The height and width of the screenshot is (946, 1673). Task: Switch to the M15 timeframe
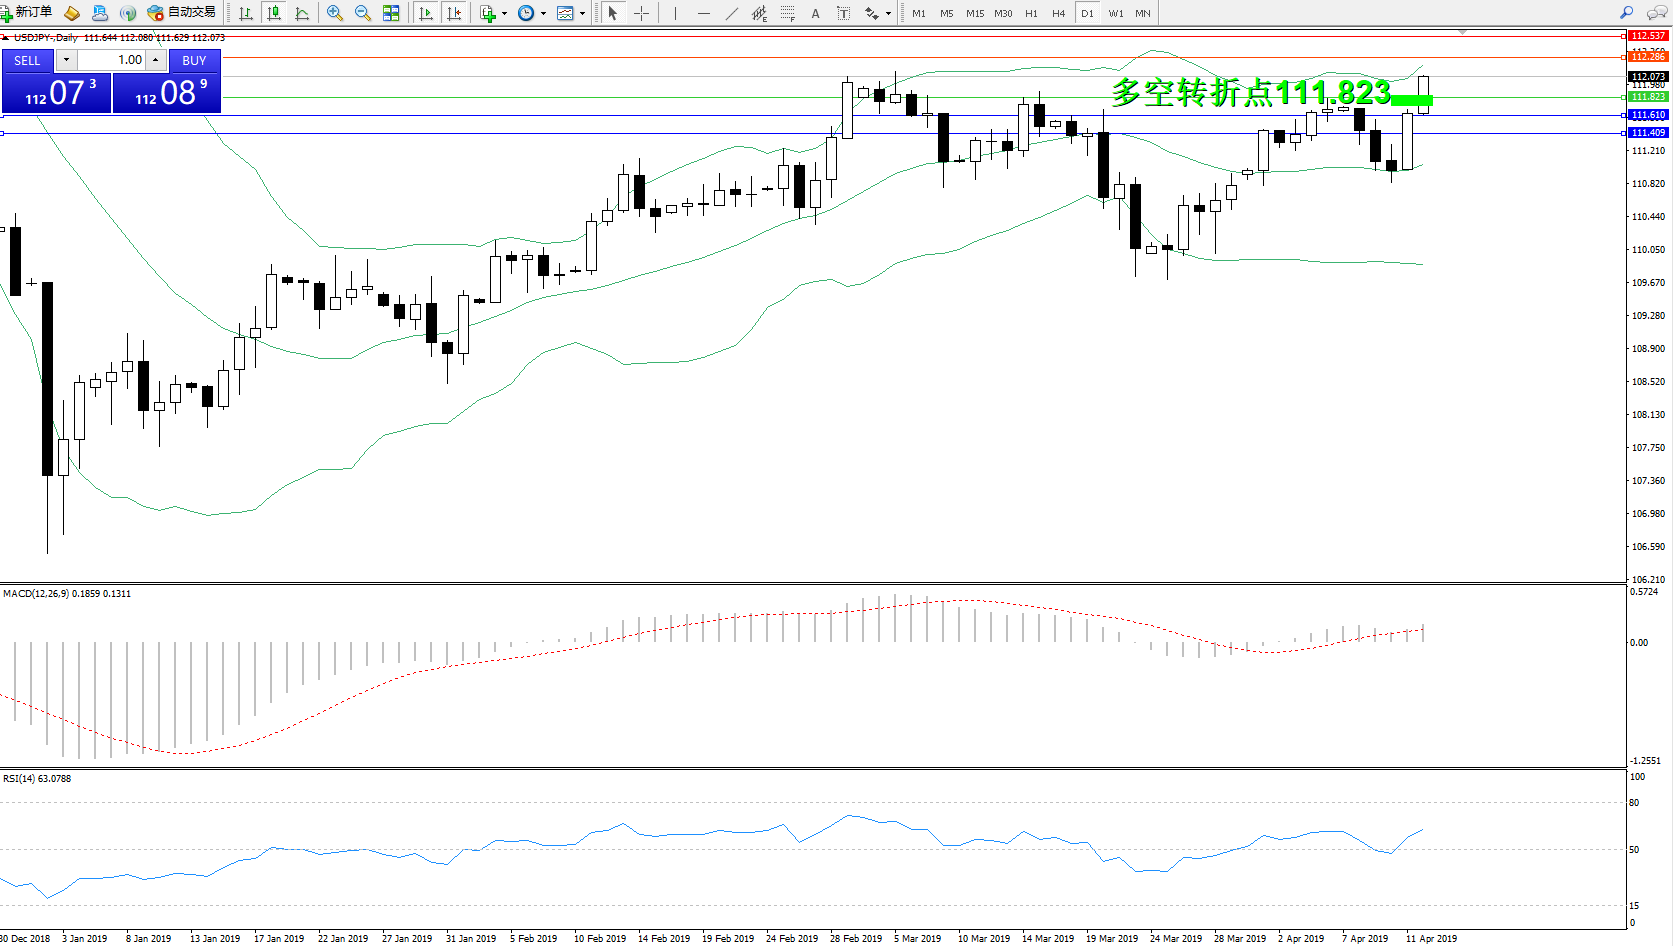(x=974, y=13)
